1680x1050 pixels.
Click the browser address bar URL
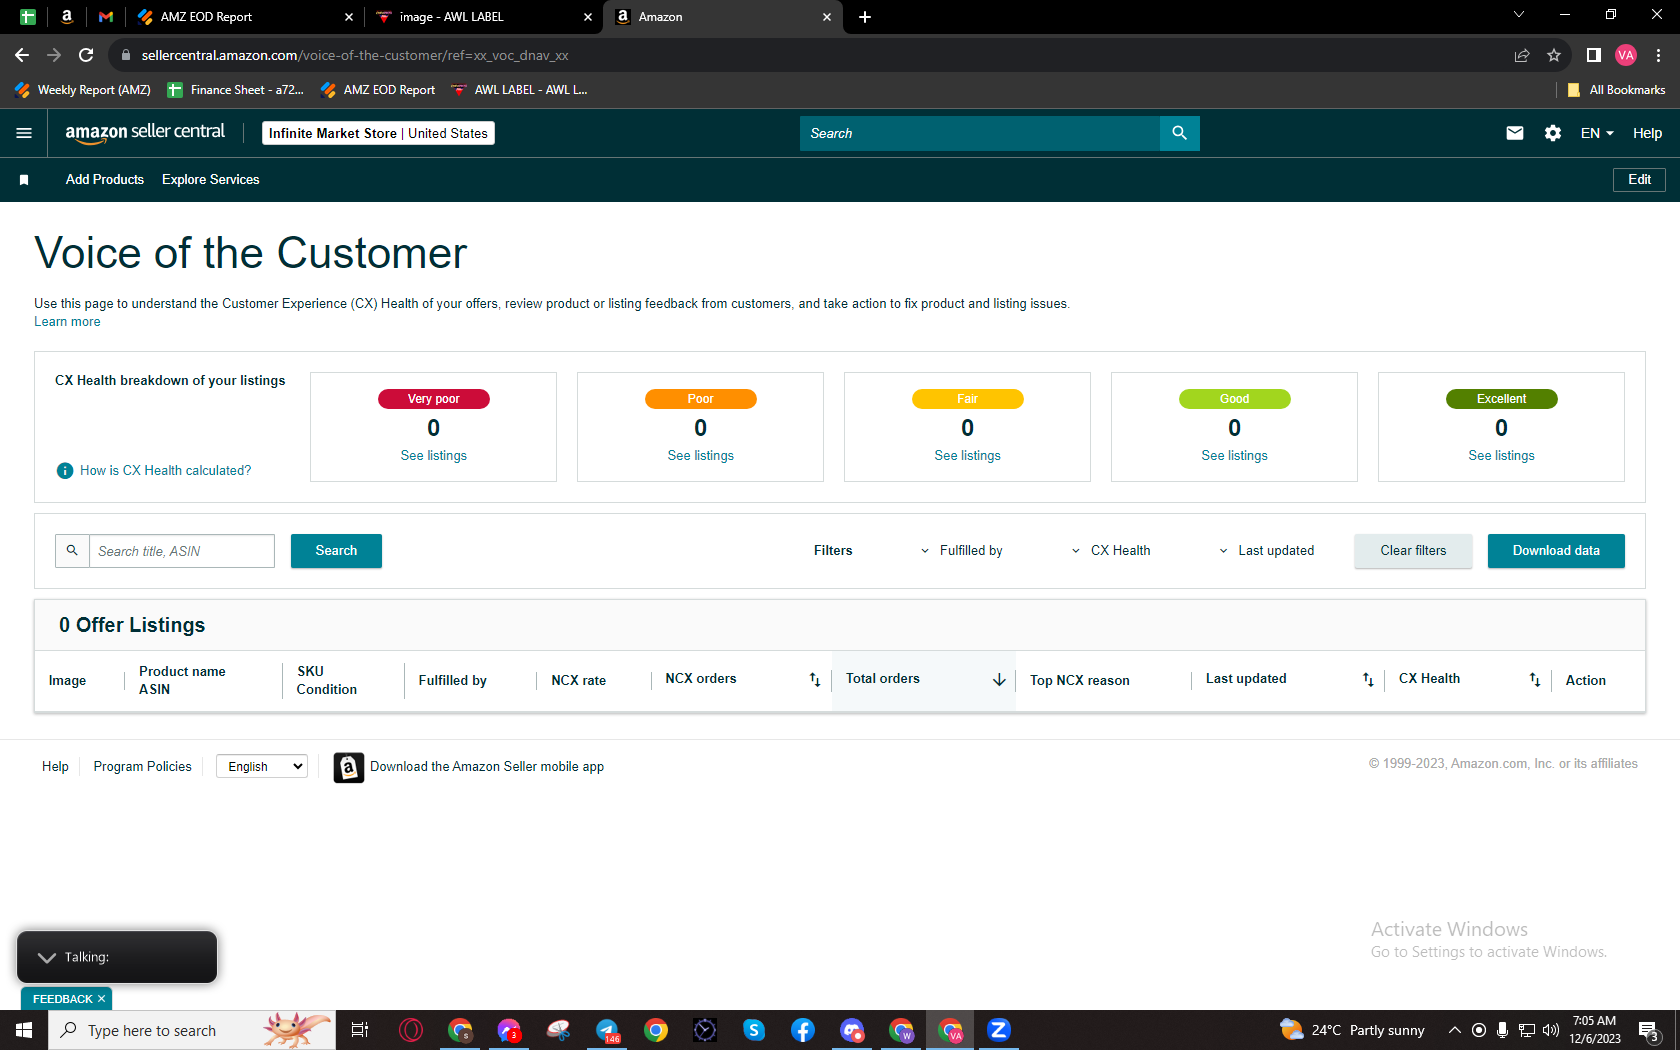[x=355, y=55]
